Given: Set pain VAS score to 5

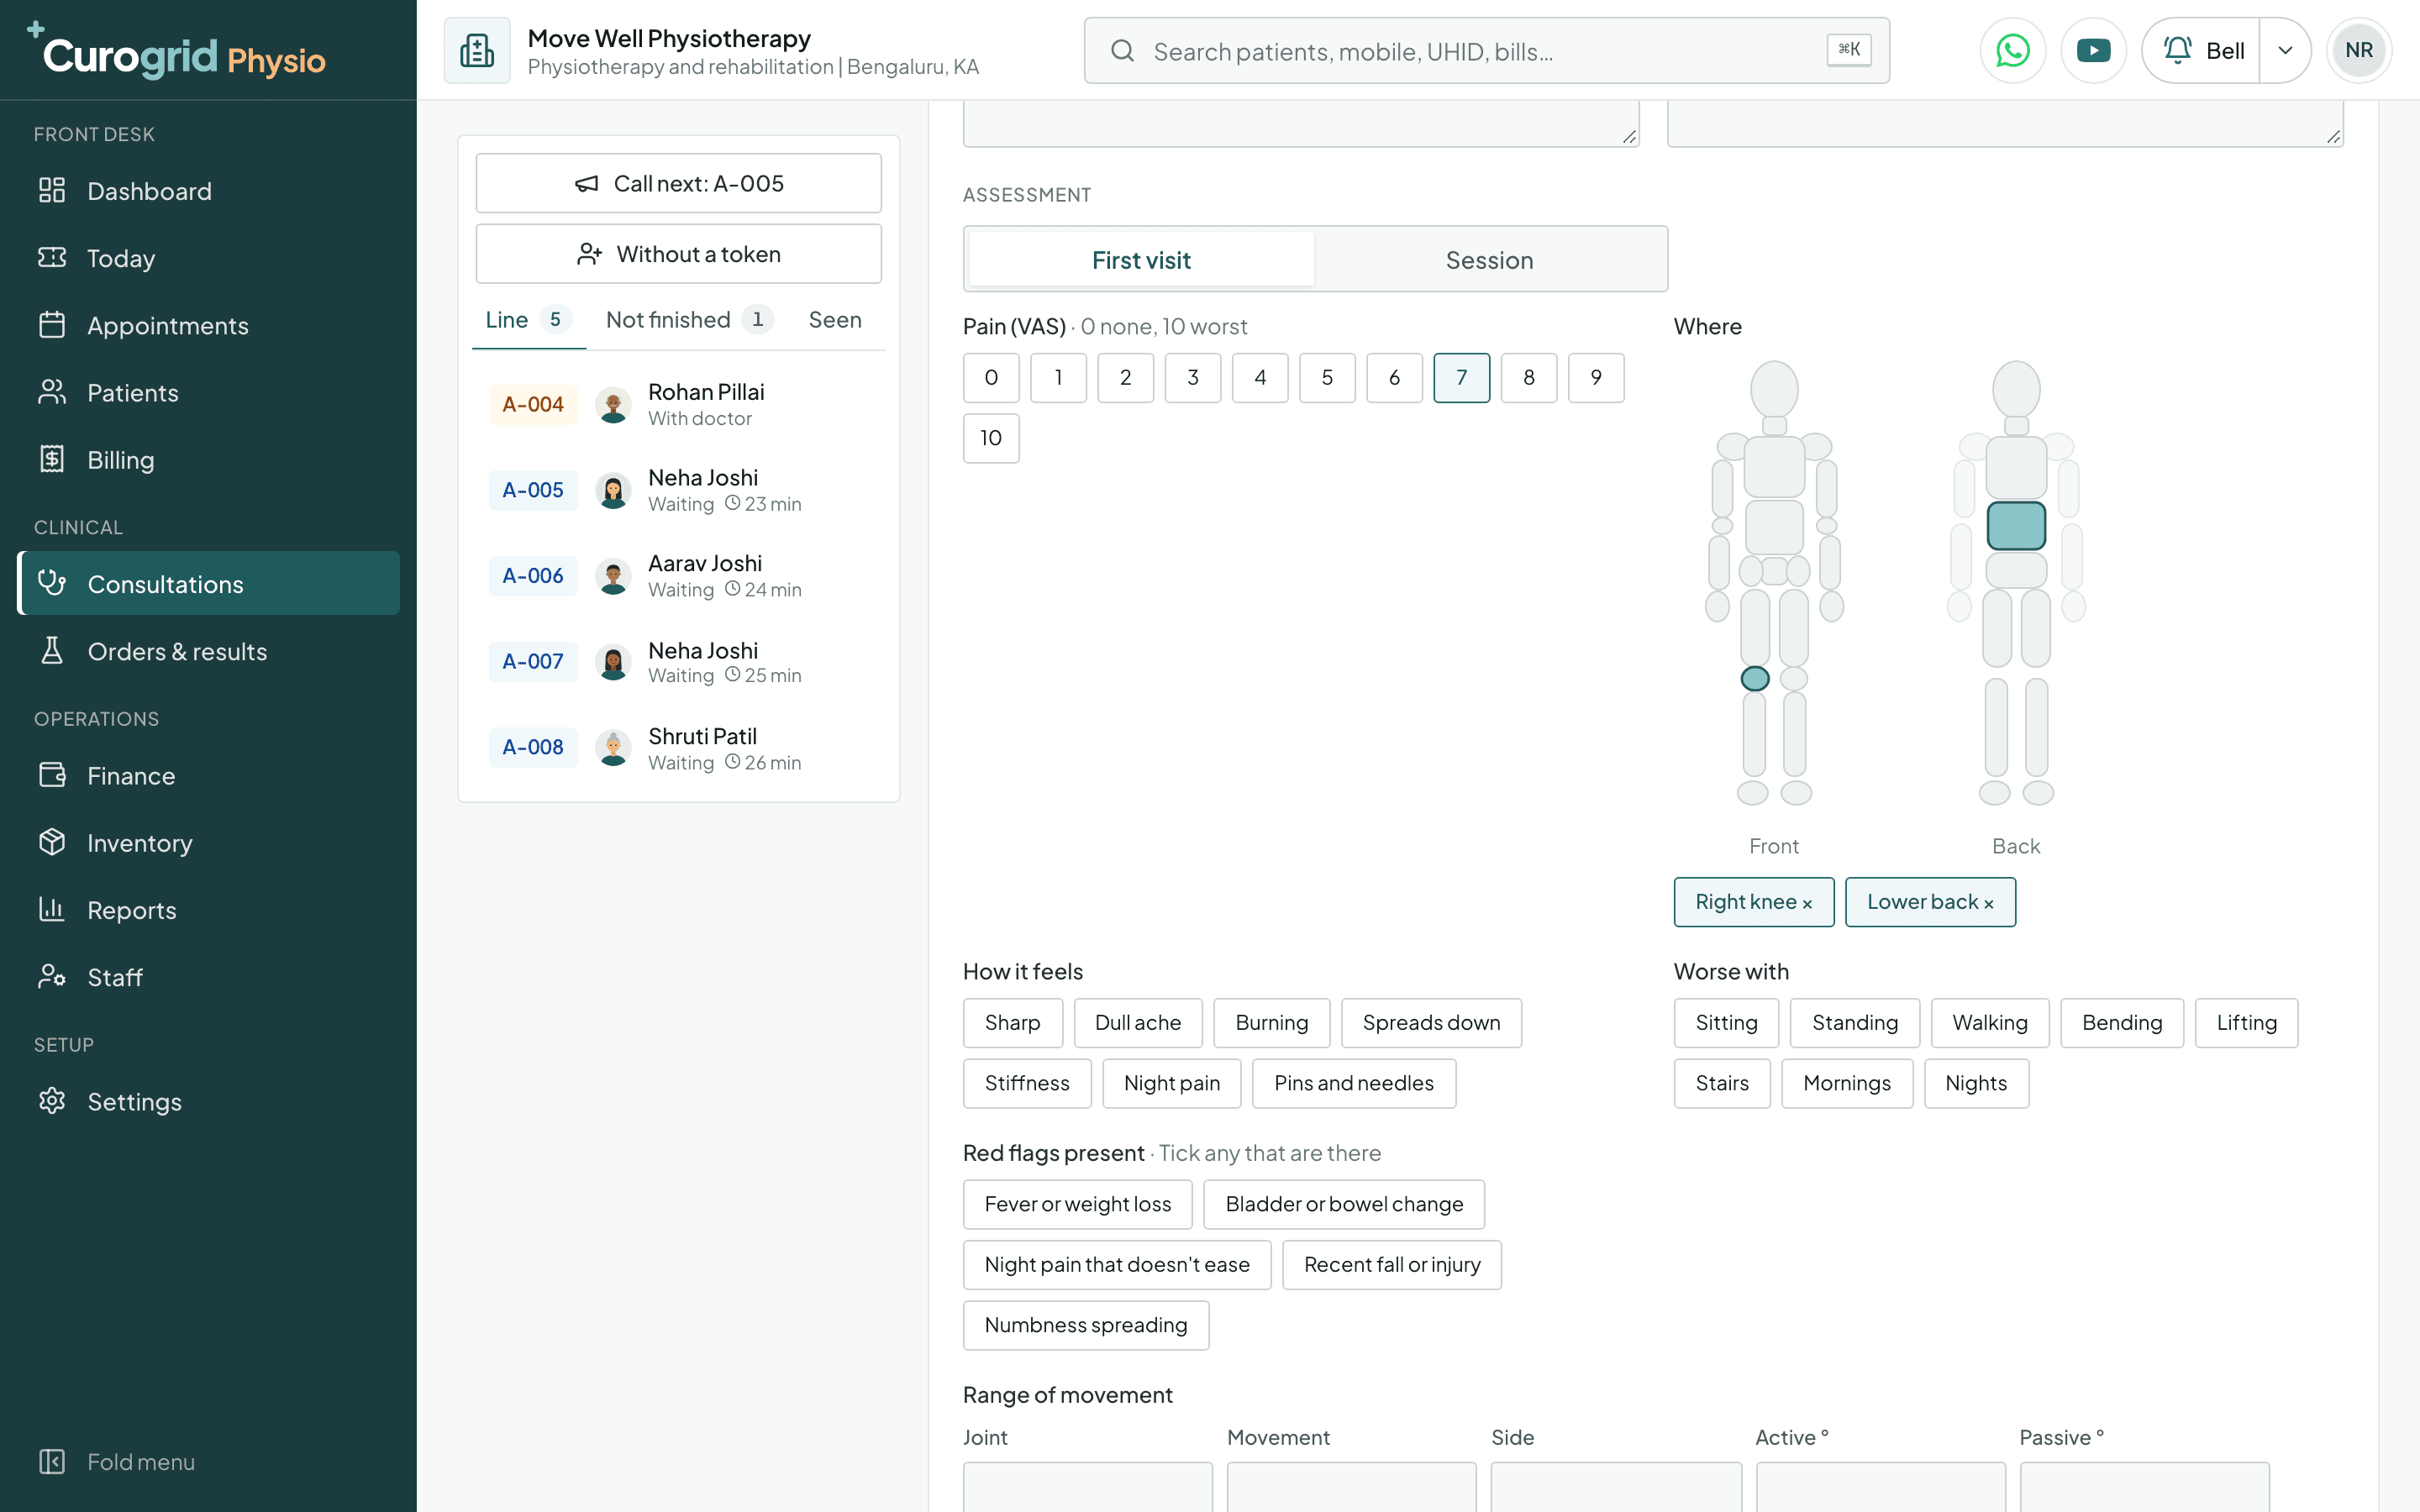Looking at the screenshot, I should point(1327,377).
